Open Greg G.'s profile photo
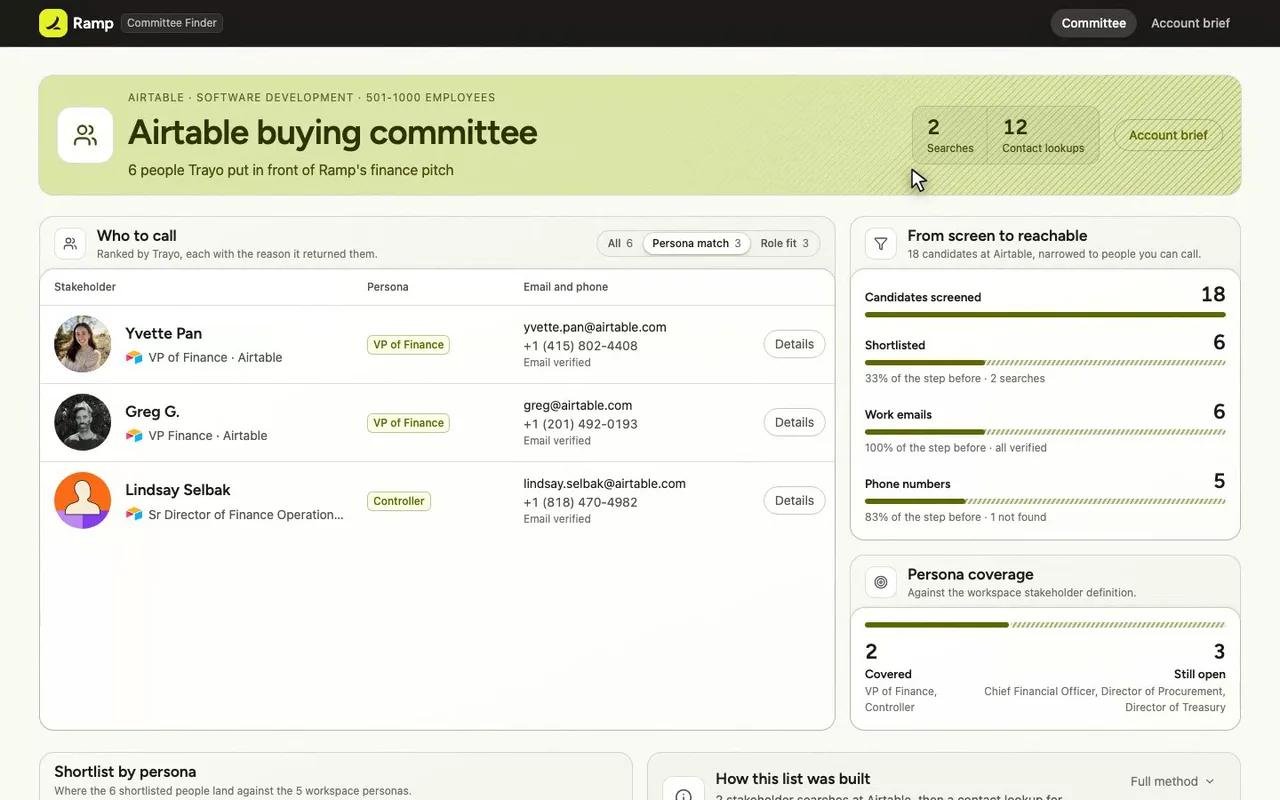This screenshot has width=1280, height=800. 82,422
